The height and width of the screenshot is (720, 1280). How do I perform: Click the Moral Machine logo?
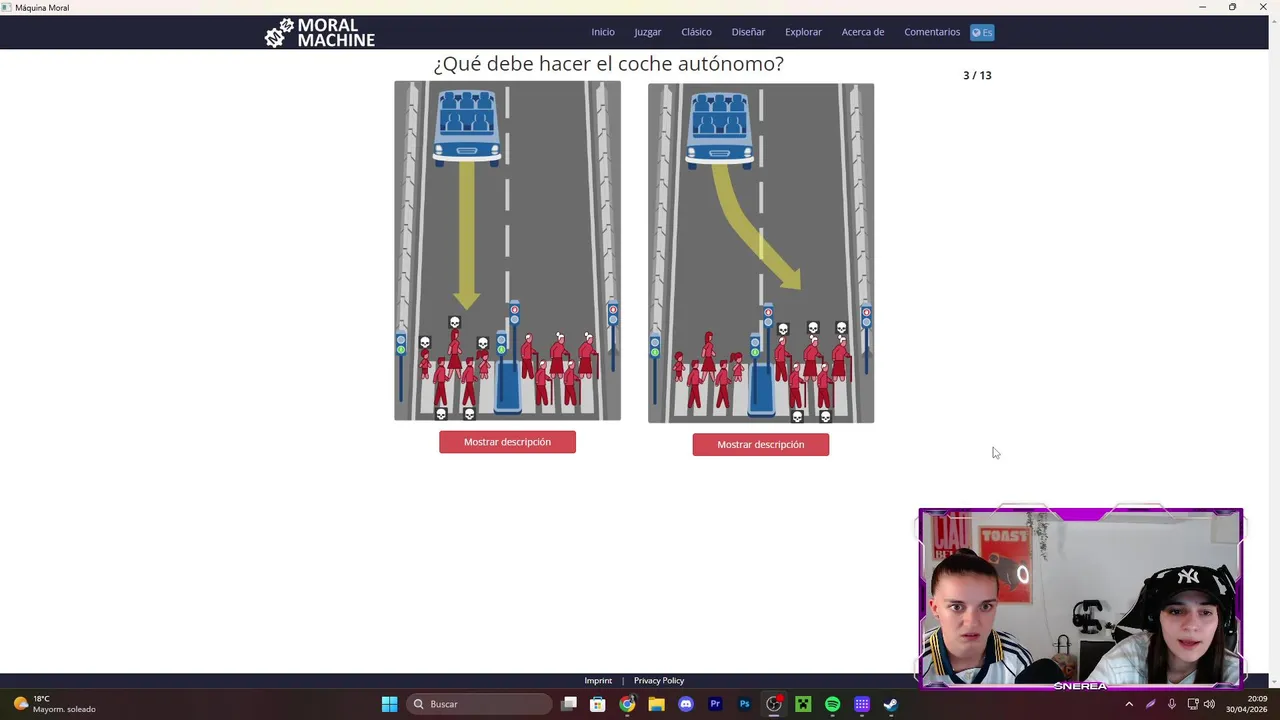[320, 32]
